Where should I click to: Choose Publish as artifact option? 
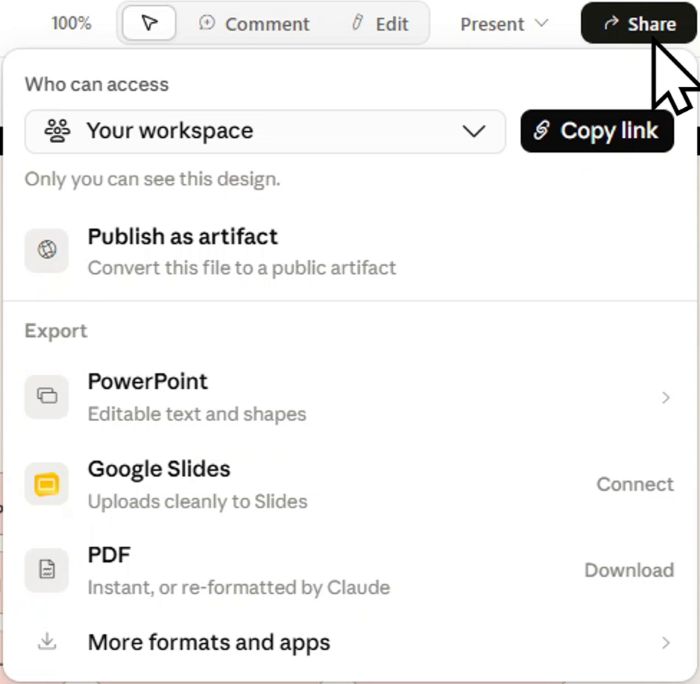tap(350, 251)
